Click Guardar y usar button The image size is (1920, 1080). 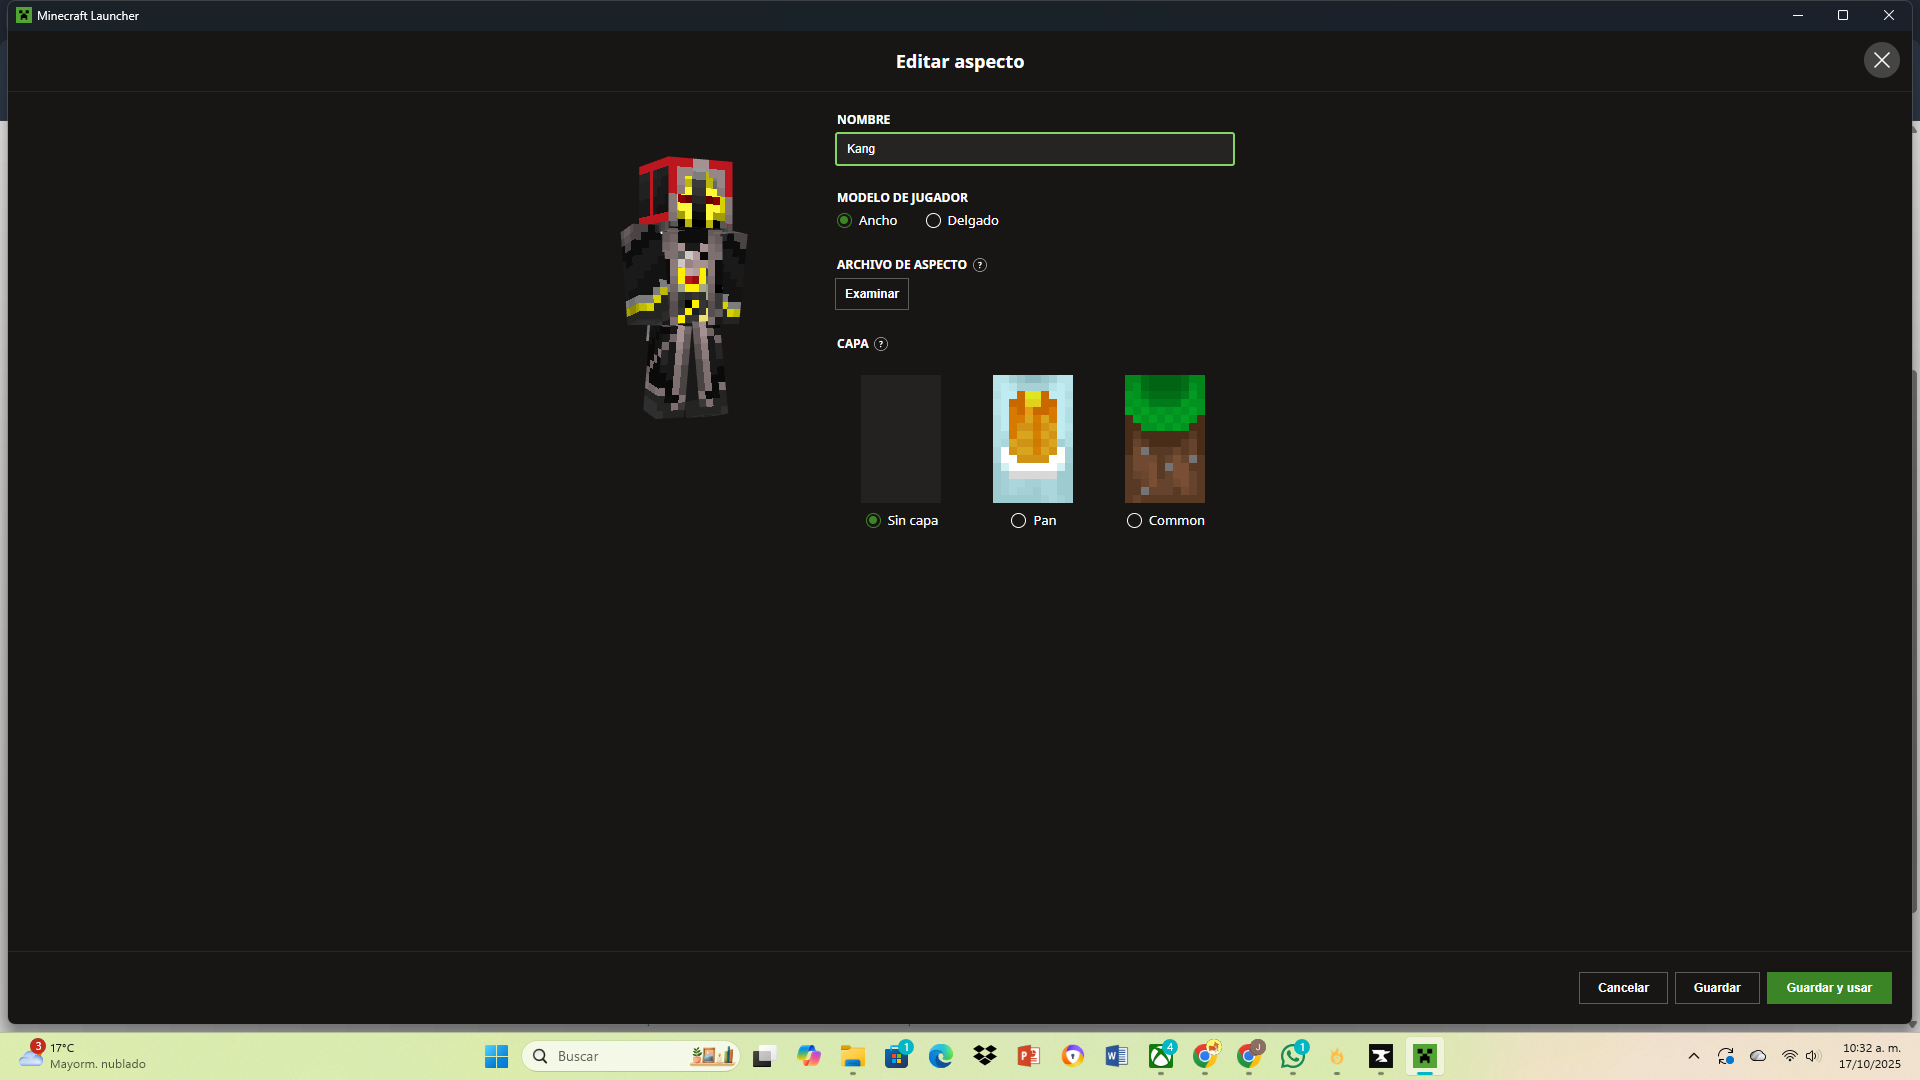(x=1828, y=988)
